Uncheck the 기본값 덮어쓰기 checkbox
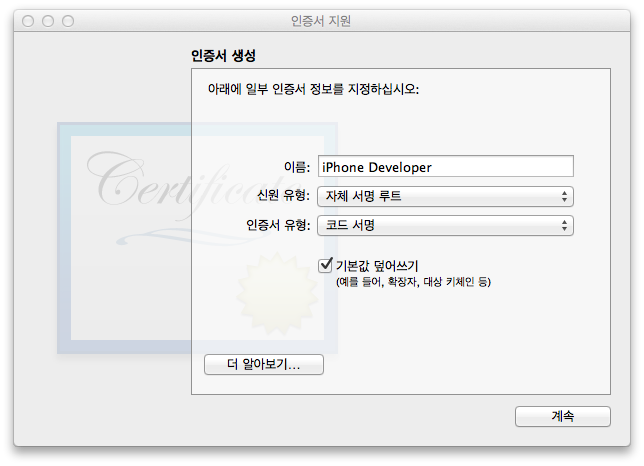 pyautogui.click(x=325, y=265)
